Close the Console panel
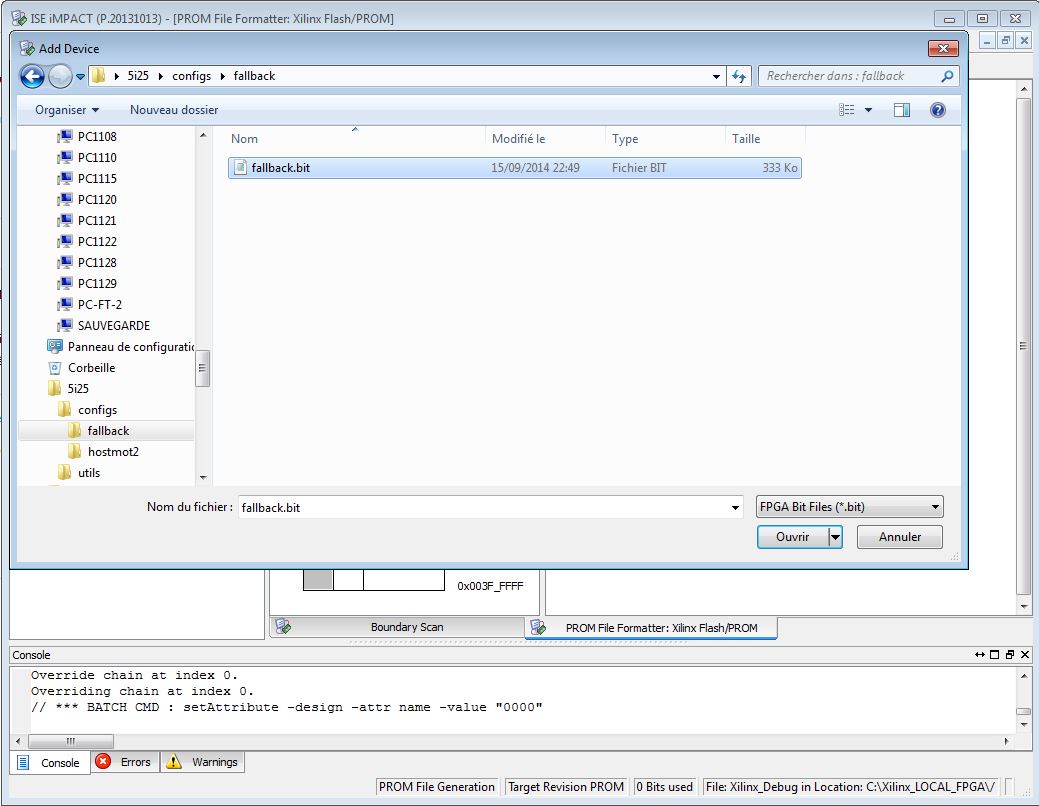 1024,655
